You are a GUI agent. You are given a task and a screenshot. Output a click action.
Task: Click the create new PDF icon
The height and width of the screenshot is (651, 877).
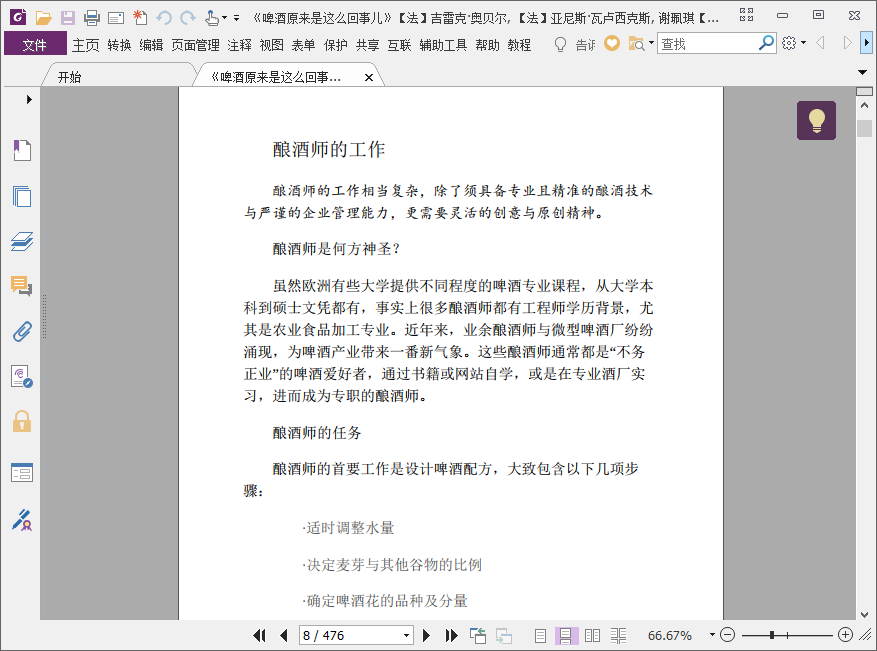140,18
